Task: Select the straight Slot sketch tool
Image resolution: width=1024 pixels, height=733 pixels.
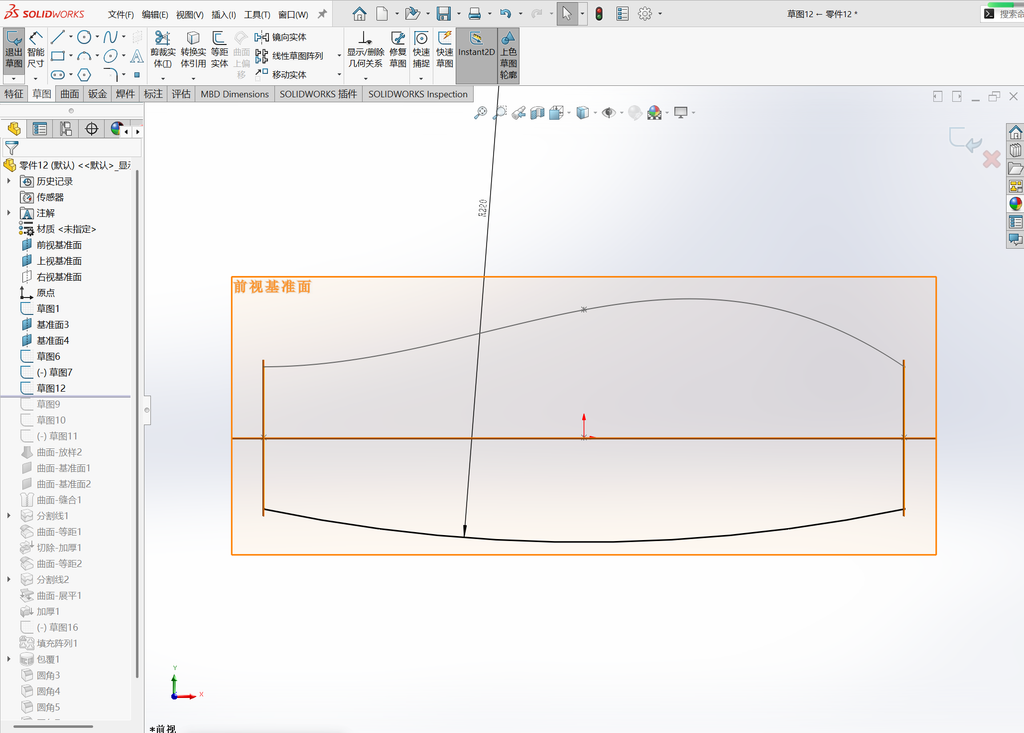Action: (x=57, y=74)
